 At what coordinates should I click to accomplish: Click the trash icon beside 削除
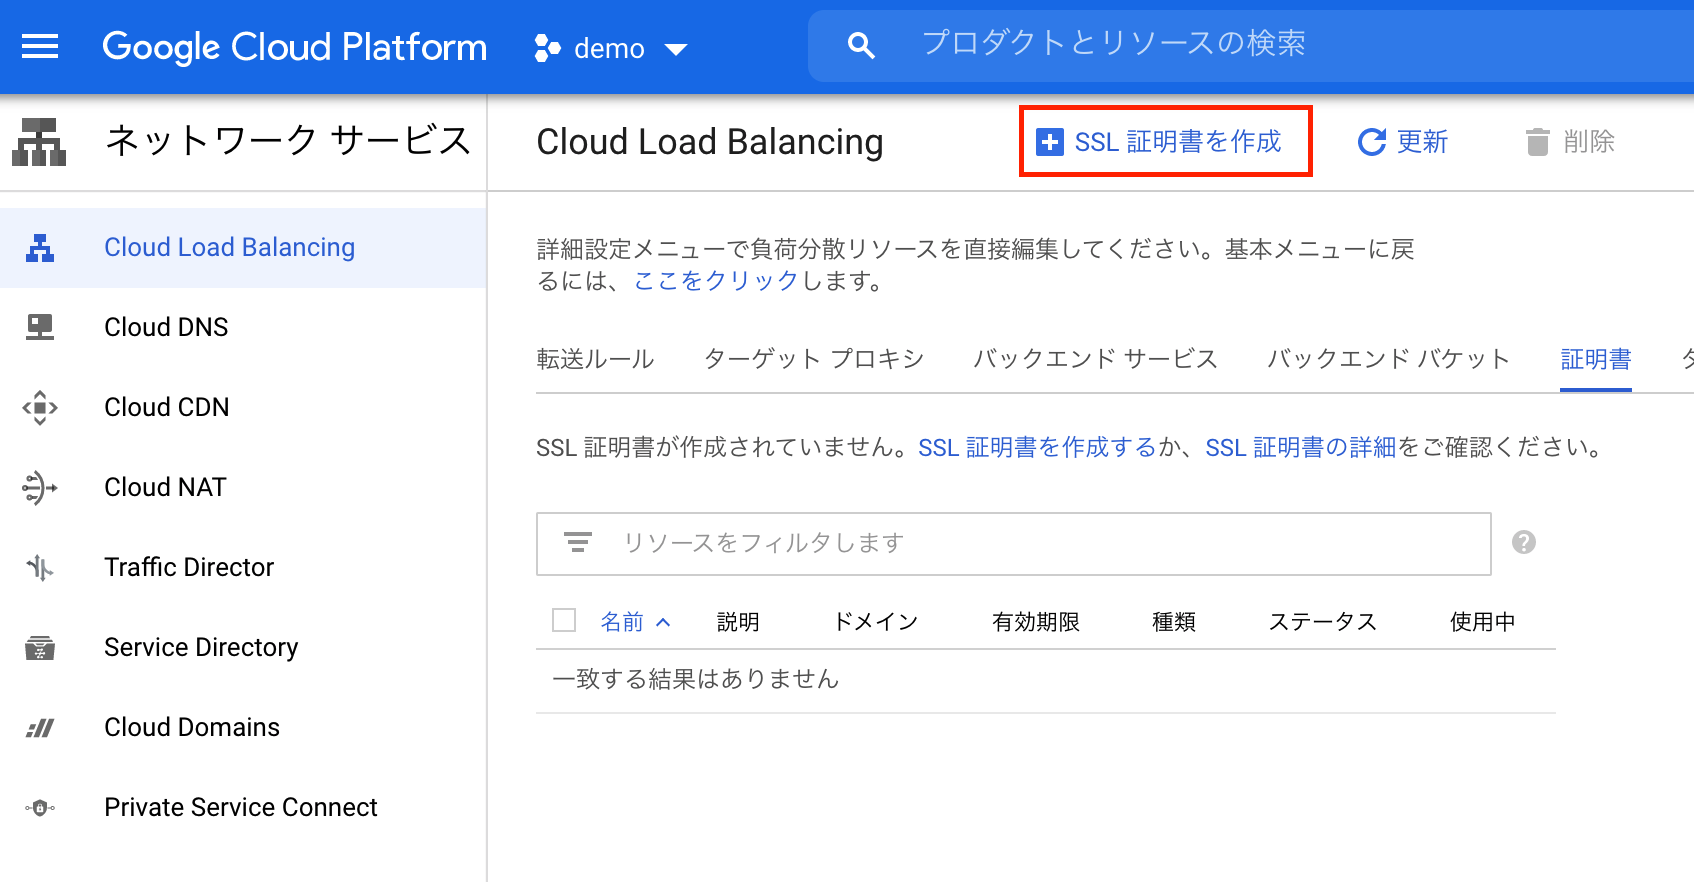click(1537, 142)
